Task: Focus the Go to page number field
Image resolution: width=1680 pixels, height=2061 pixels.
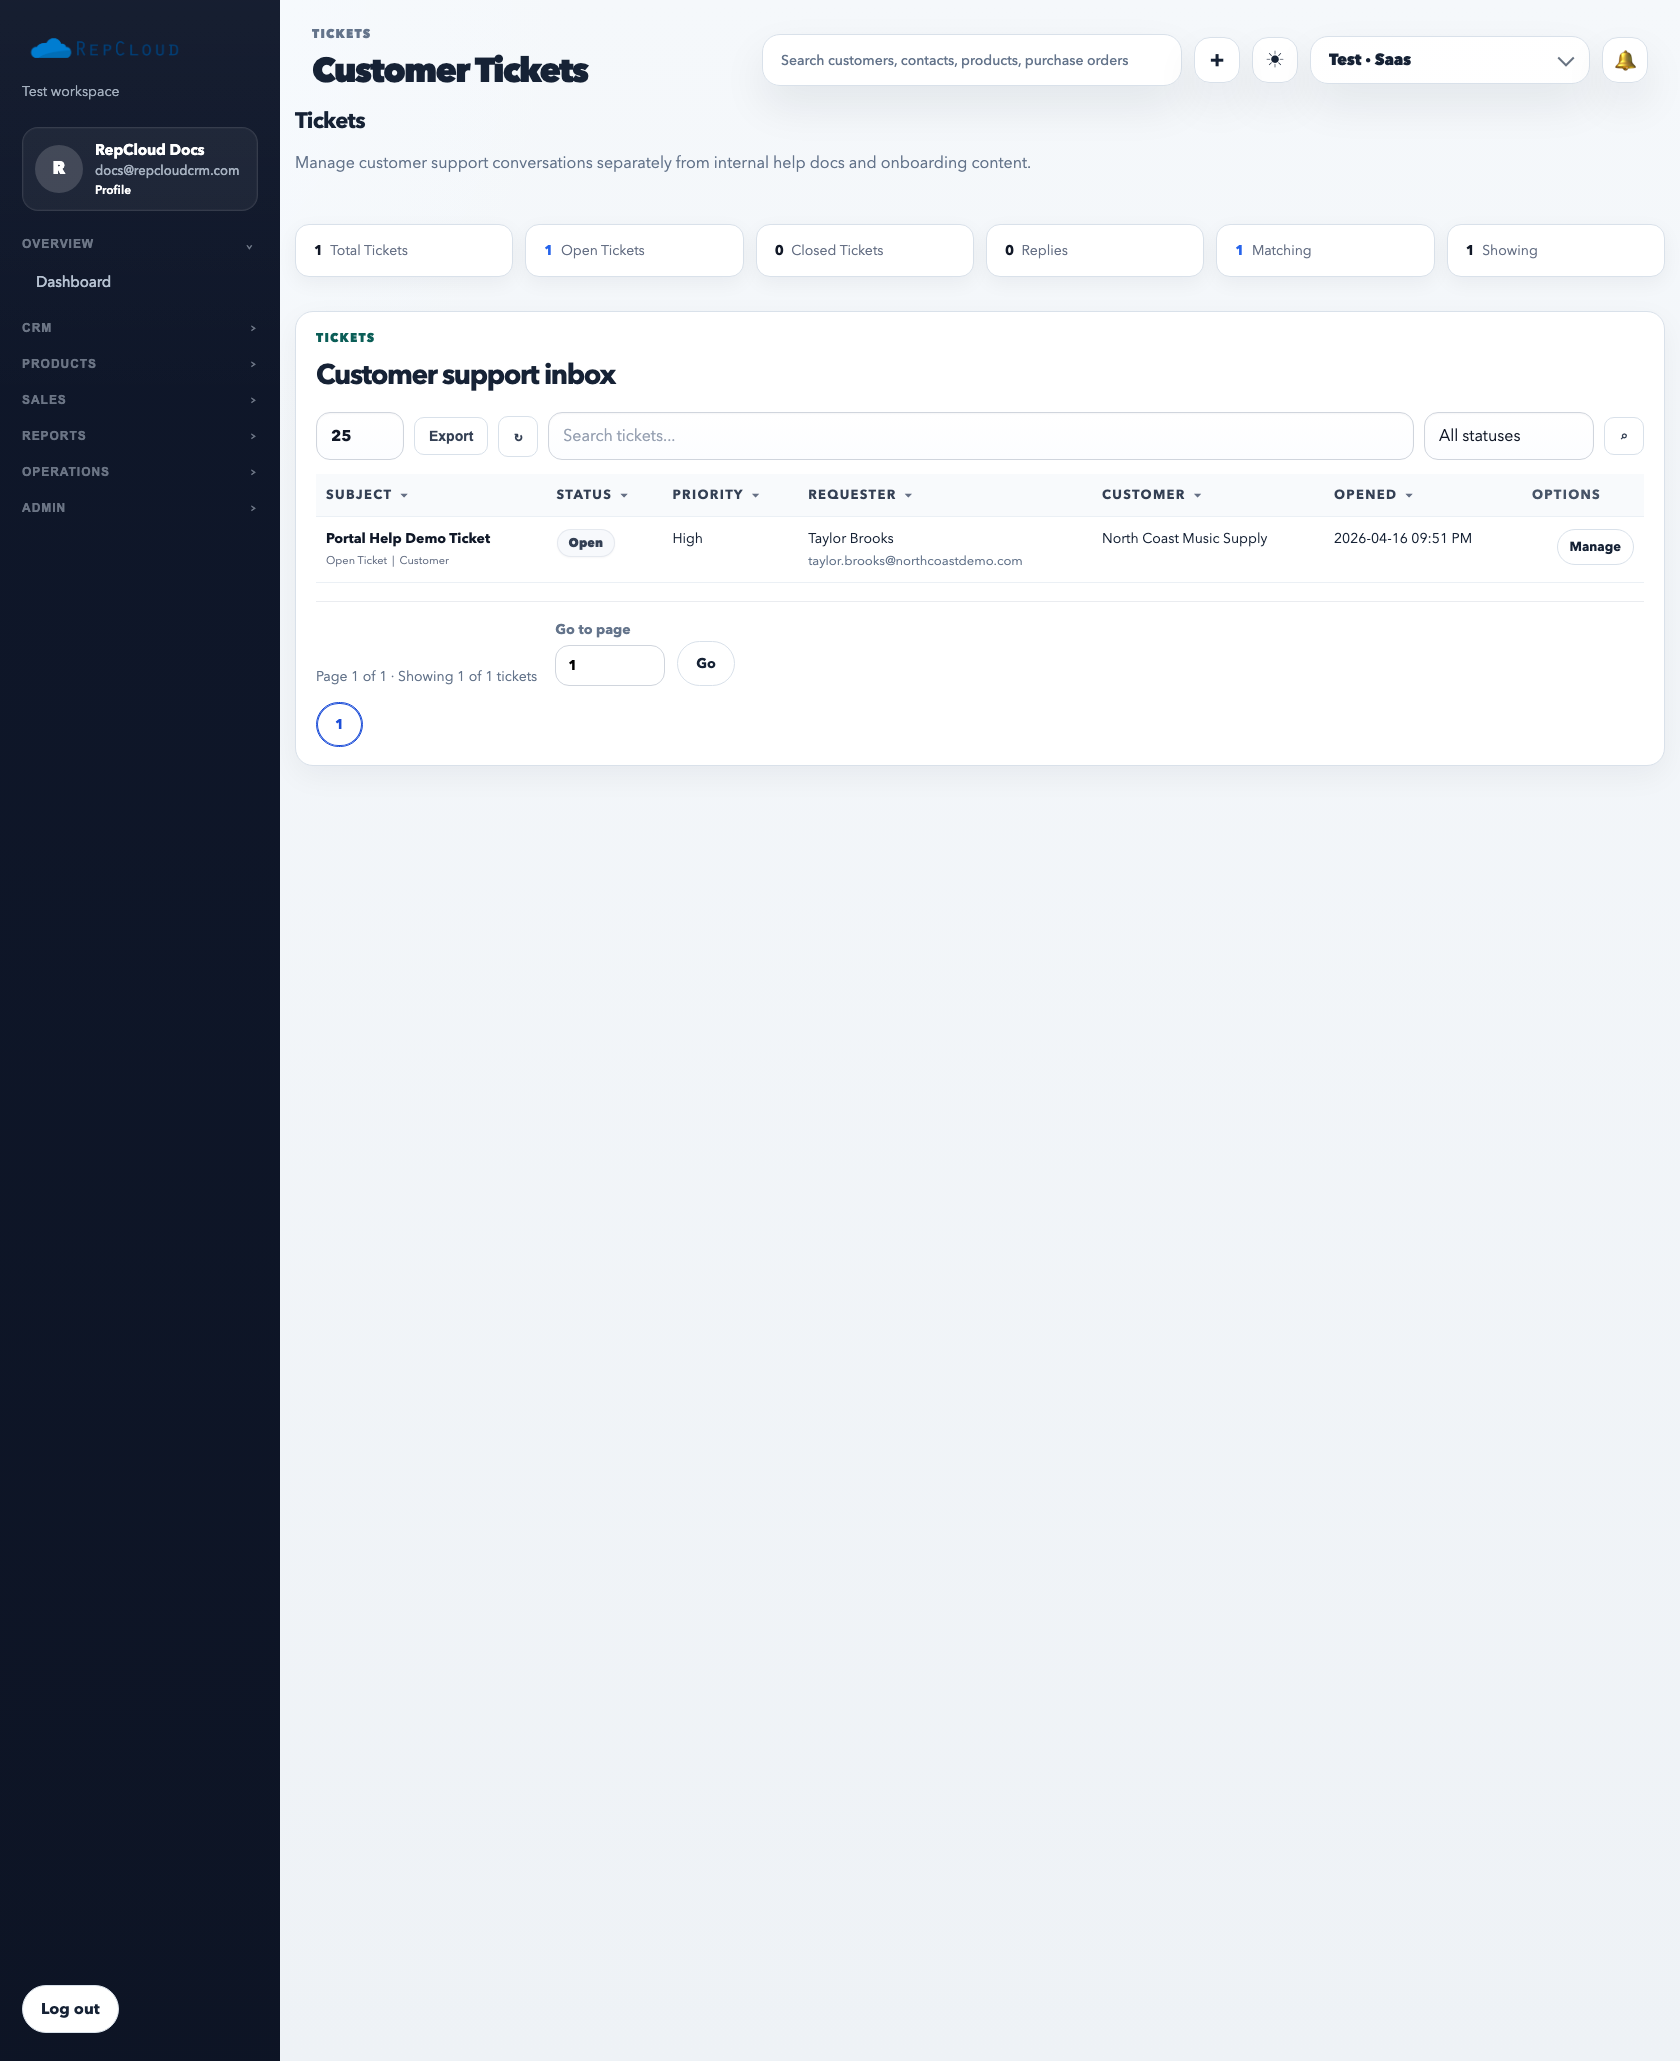Action: (610, 665)
